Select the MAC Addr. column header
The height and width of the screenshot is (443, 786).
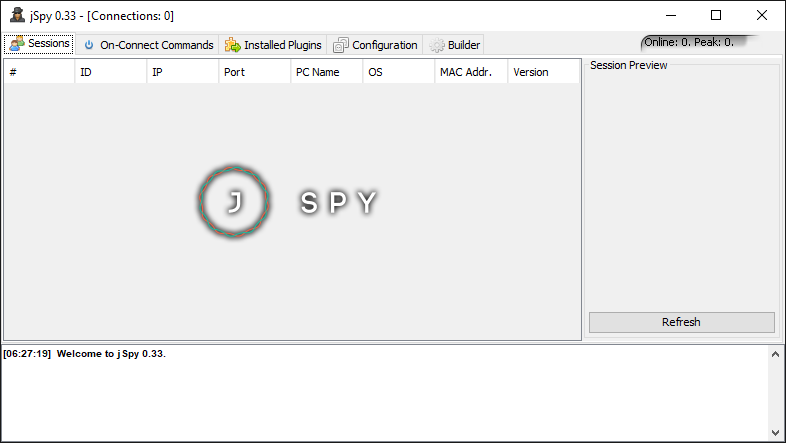471,72
